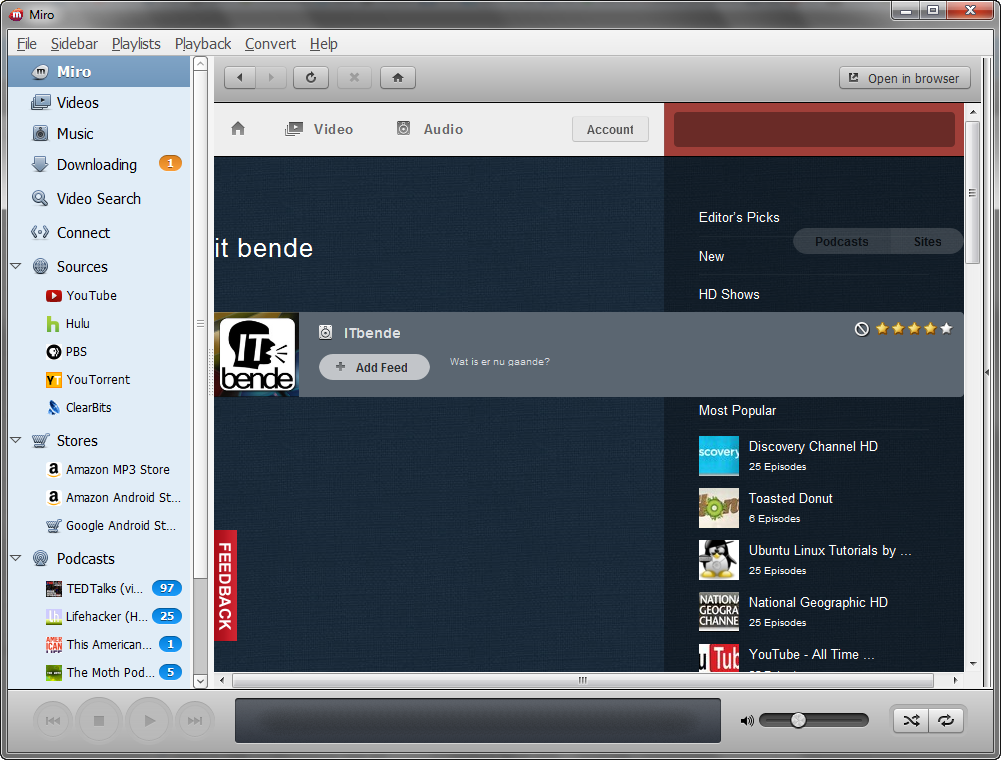Open the Playlists menu
Screen dimensions: 1001x760
(136, 43)
